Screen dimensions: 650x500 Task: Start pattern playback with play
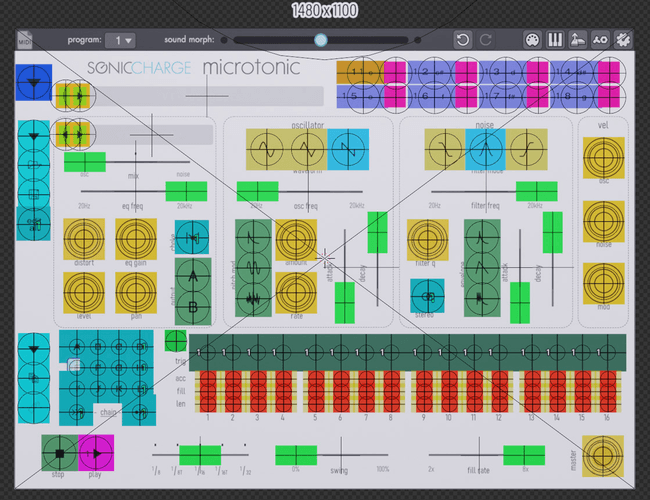click(x=96, y=453)
